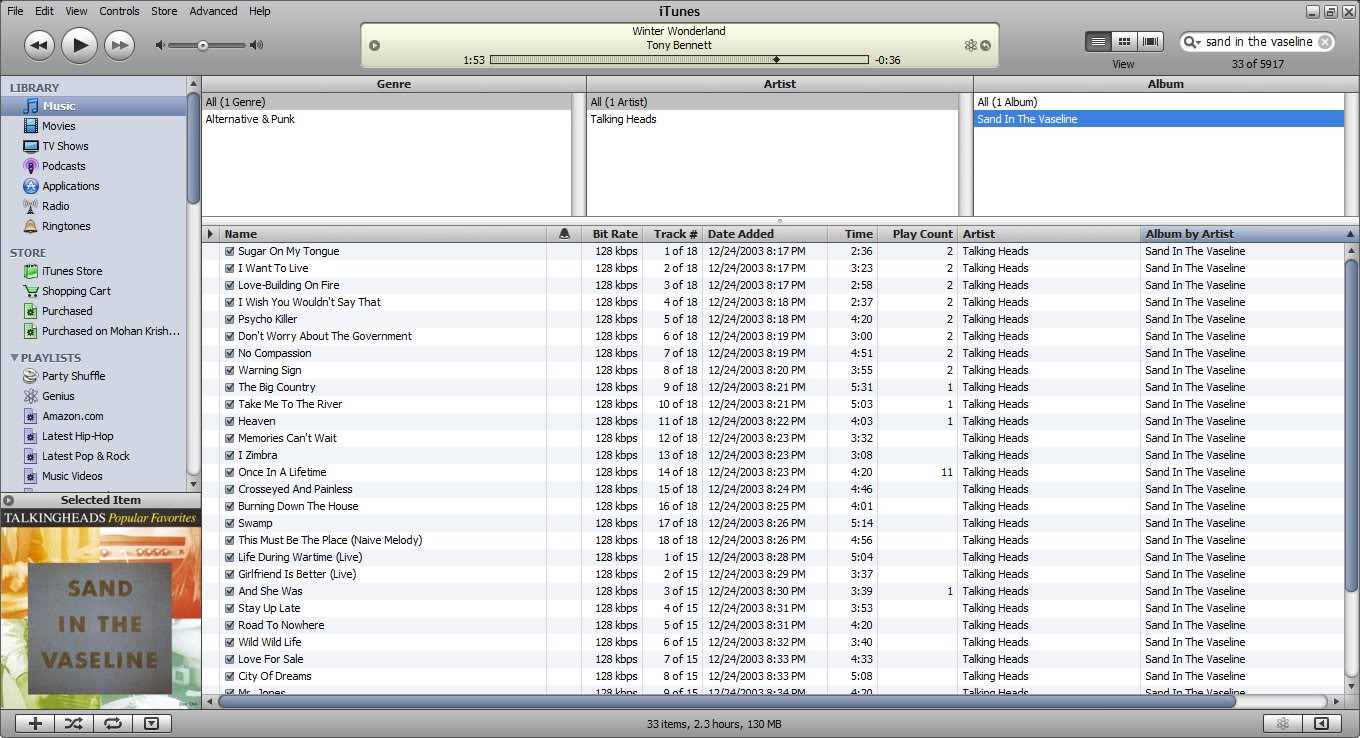1360x738 pixels.
Task: Collapse the PLAYLISTS section triangle
Action: pos(14,357)
